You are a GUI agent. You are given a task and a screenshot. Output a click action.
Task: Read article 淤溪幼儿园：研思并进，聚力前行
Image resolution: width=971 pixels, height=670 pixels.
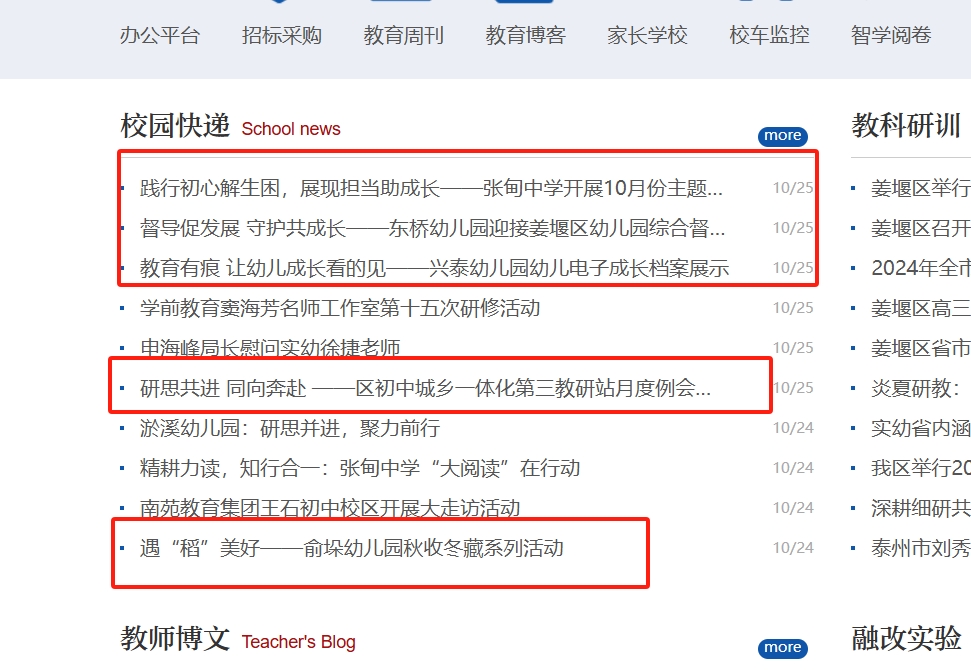(290, 428)
